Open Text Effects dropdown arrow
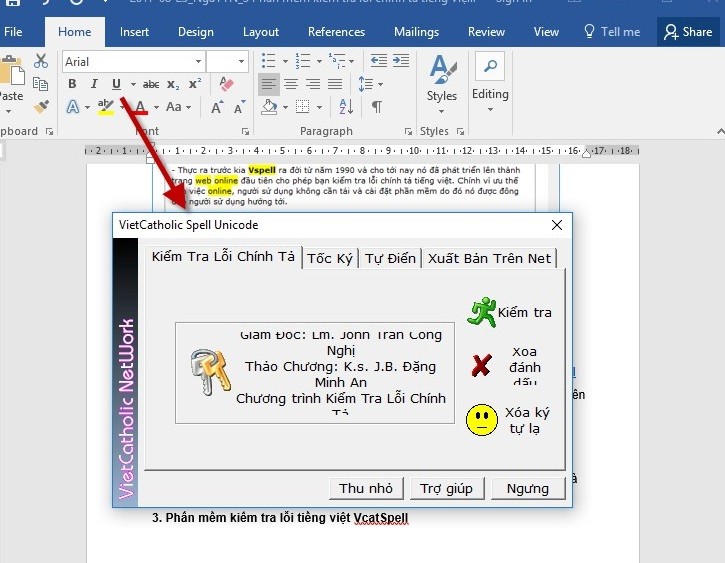 point(87,108)
